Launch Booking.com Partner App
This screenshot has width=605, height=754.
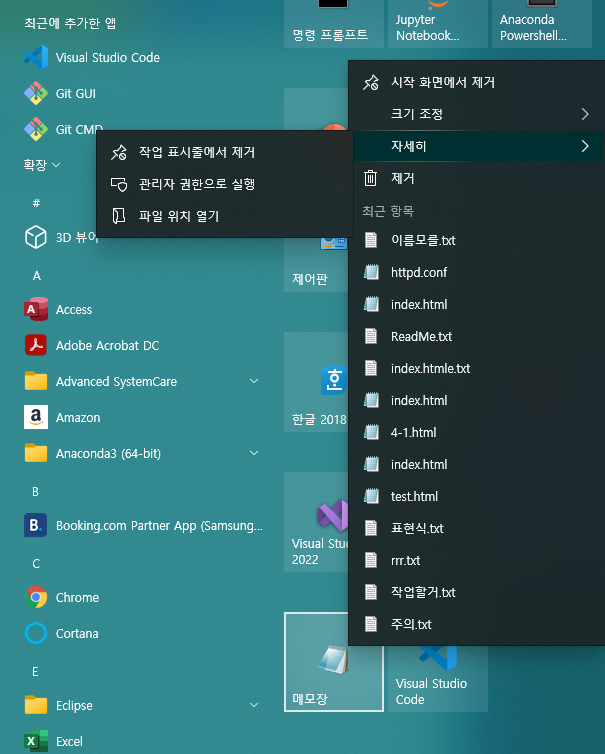(x=143, y=525)
